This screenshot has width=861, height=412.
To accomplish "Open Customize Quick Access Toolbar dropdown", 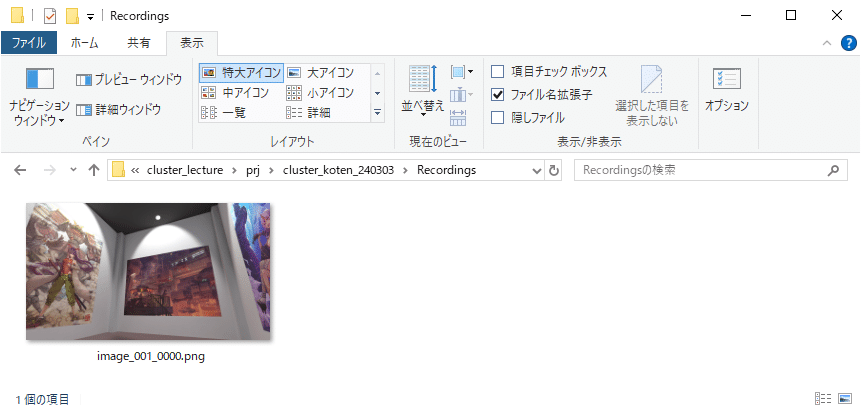I will [90, 16].
